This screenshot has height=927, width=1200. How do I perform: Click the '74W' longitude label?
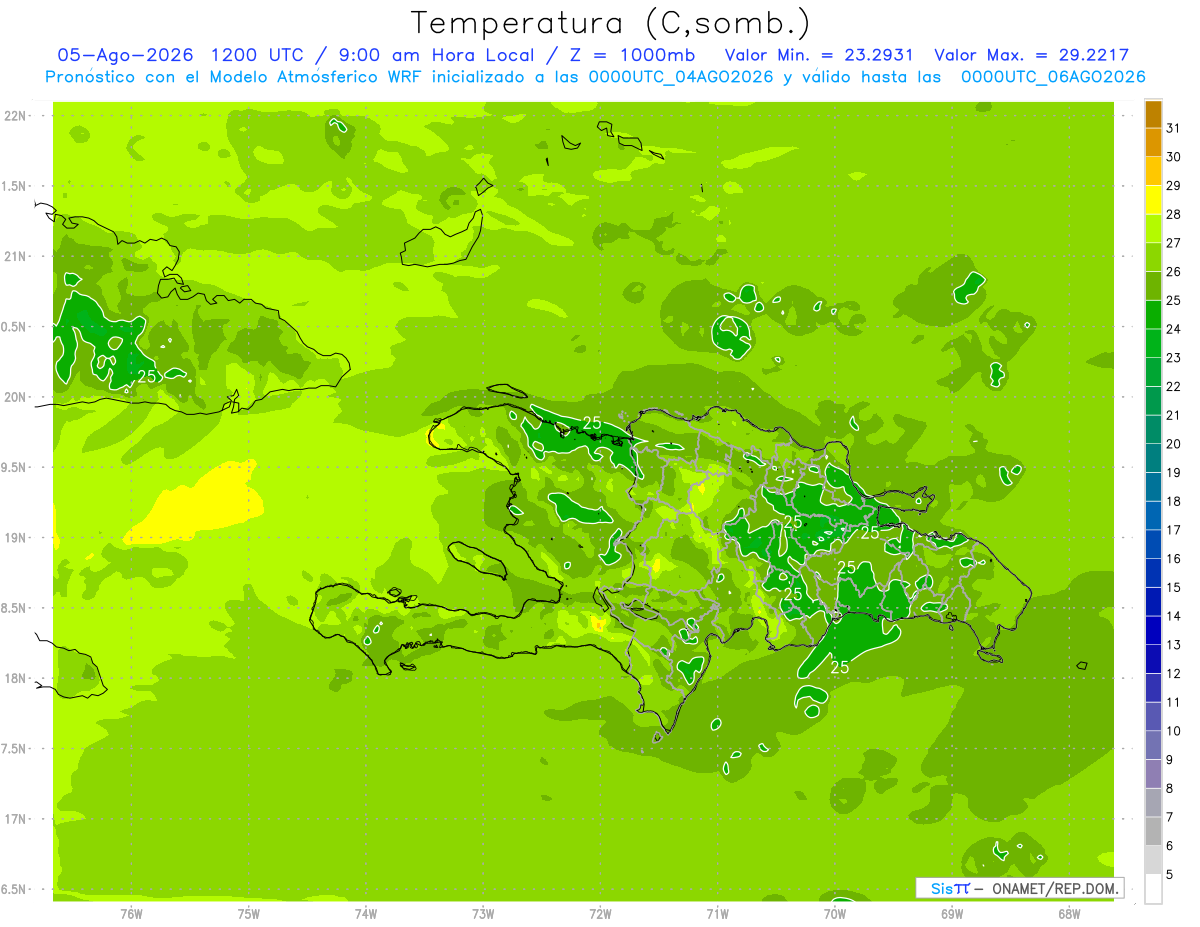tap(366, 913)
